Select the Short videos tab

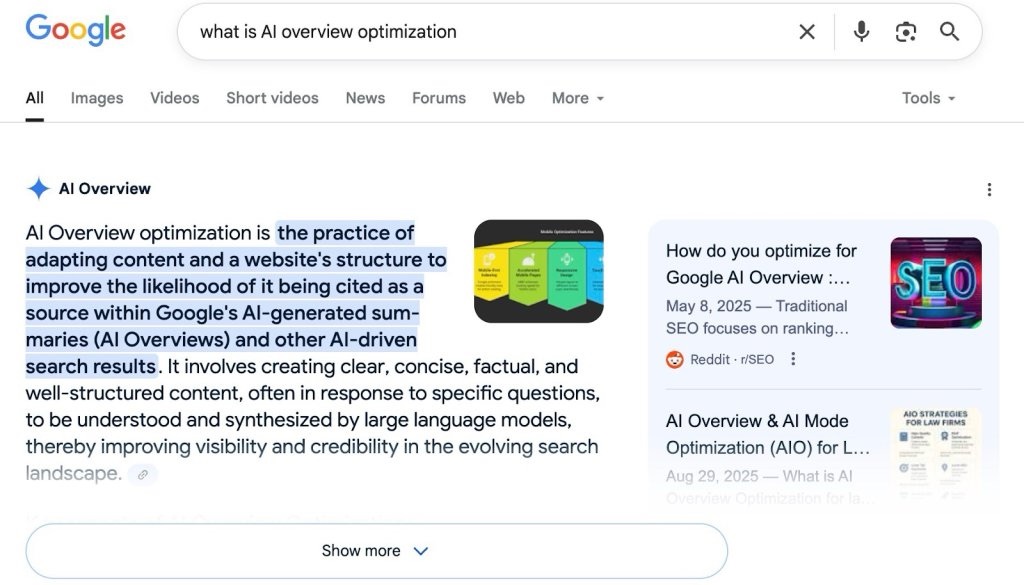click(x=272, y=98)
